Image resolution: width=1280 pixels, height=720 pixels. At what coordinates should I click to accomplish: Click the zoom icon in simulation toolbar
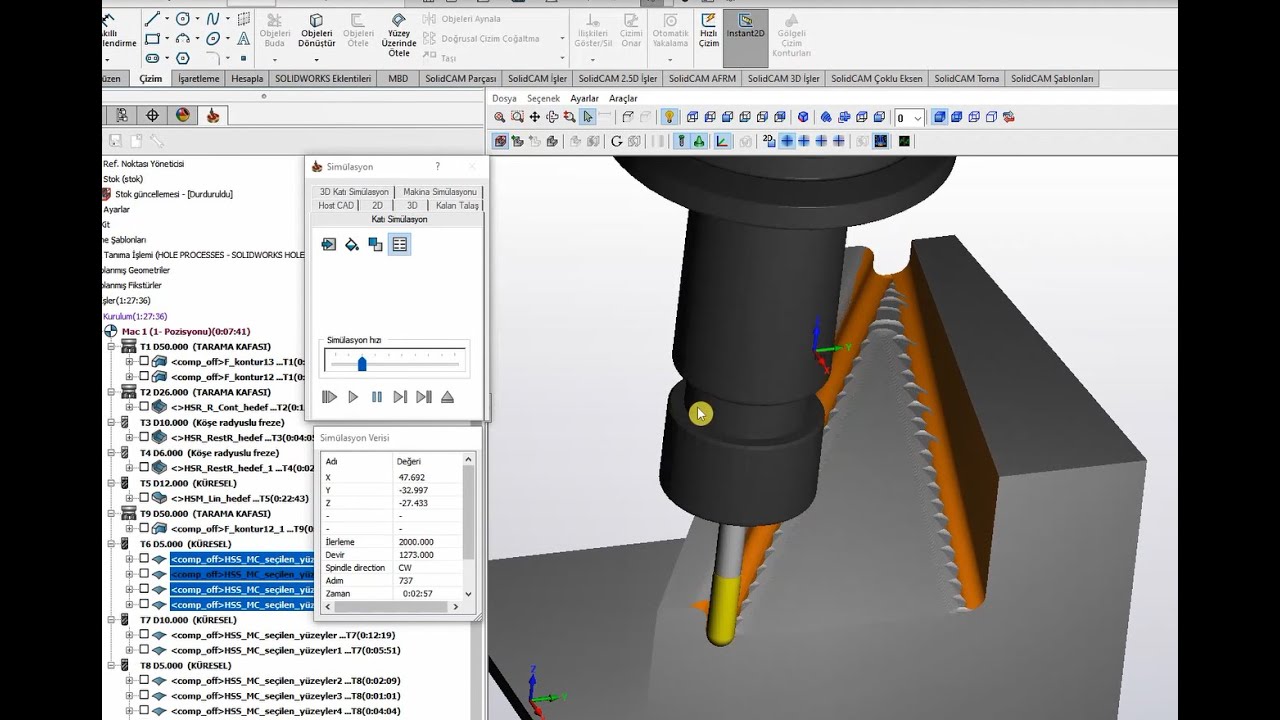tap(500, 117)
